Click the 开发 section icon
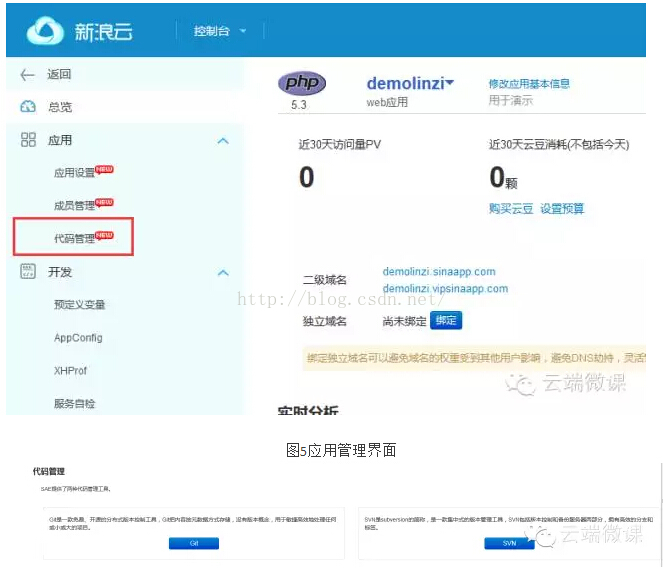 click(28, 271)
